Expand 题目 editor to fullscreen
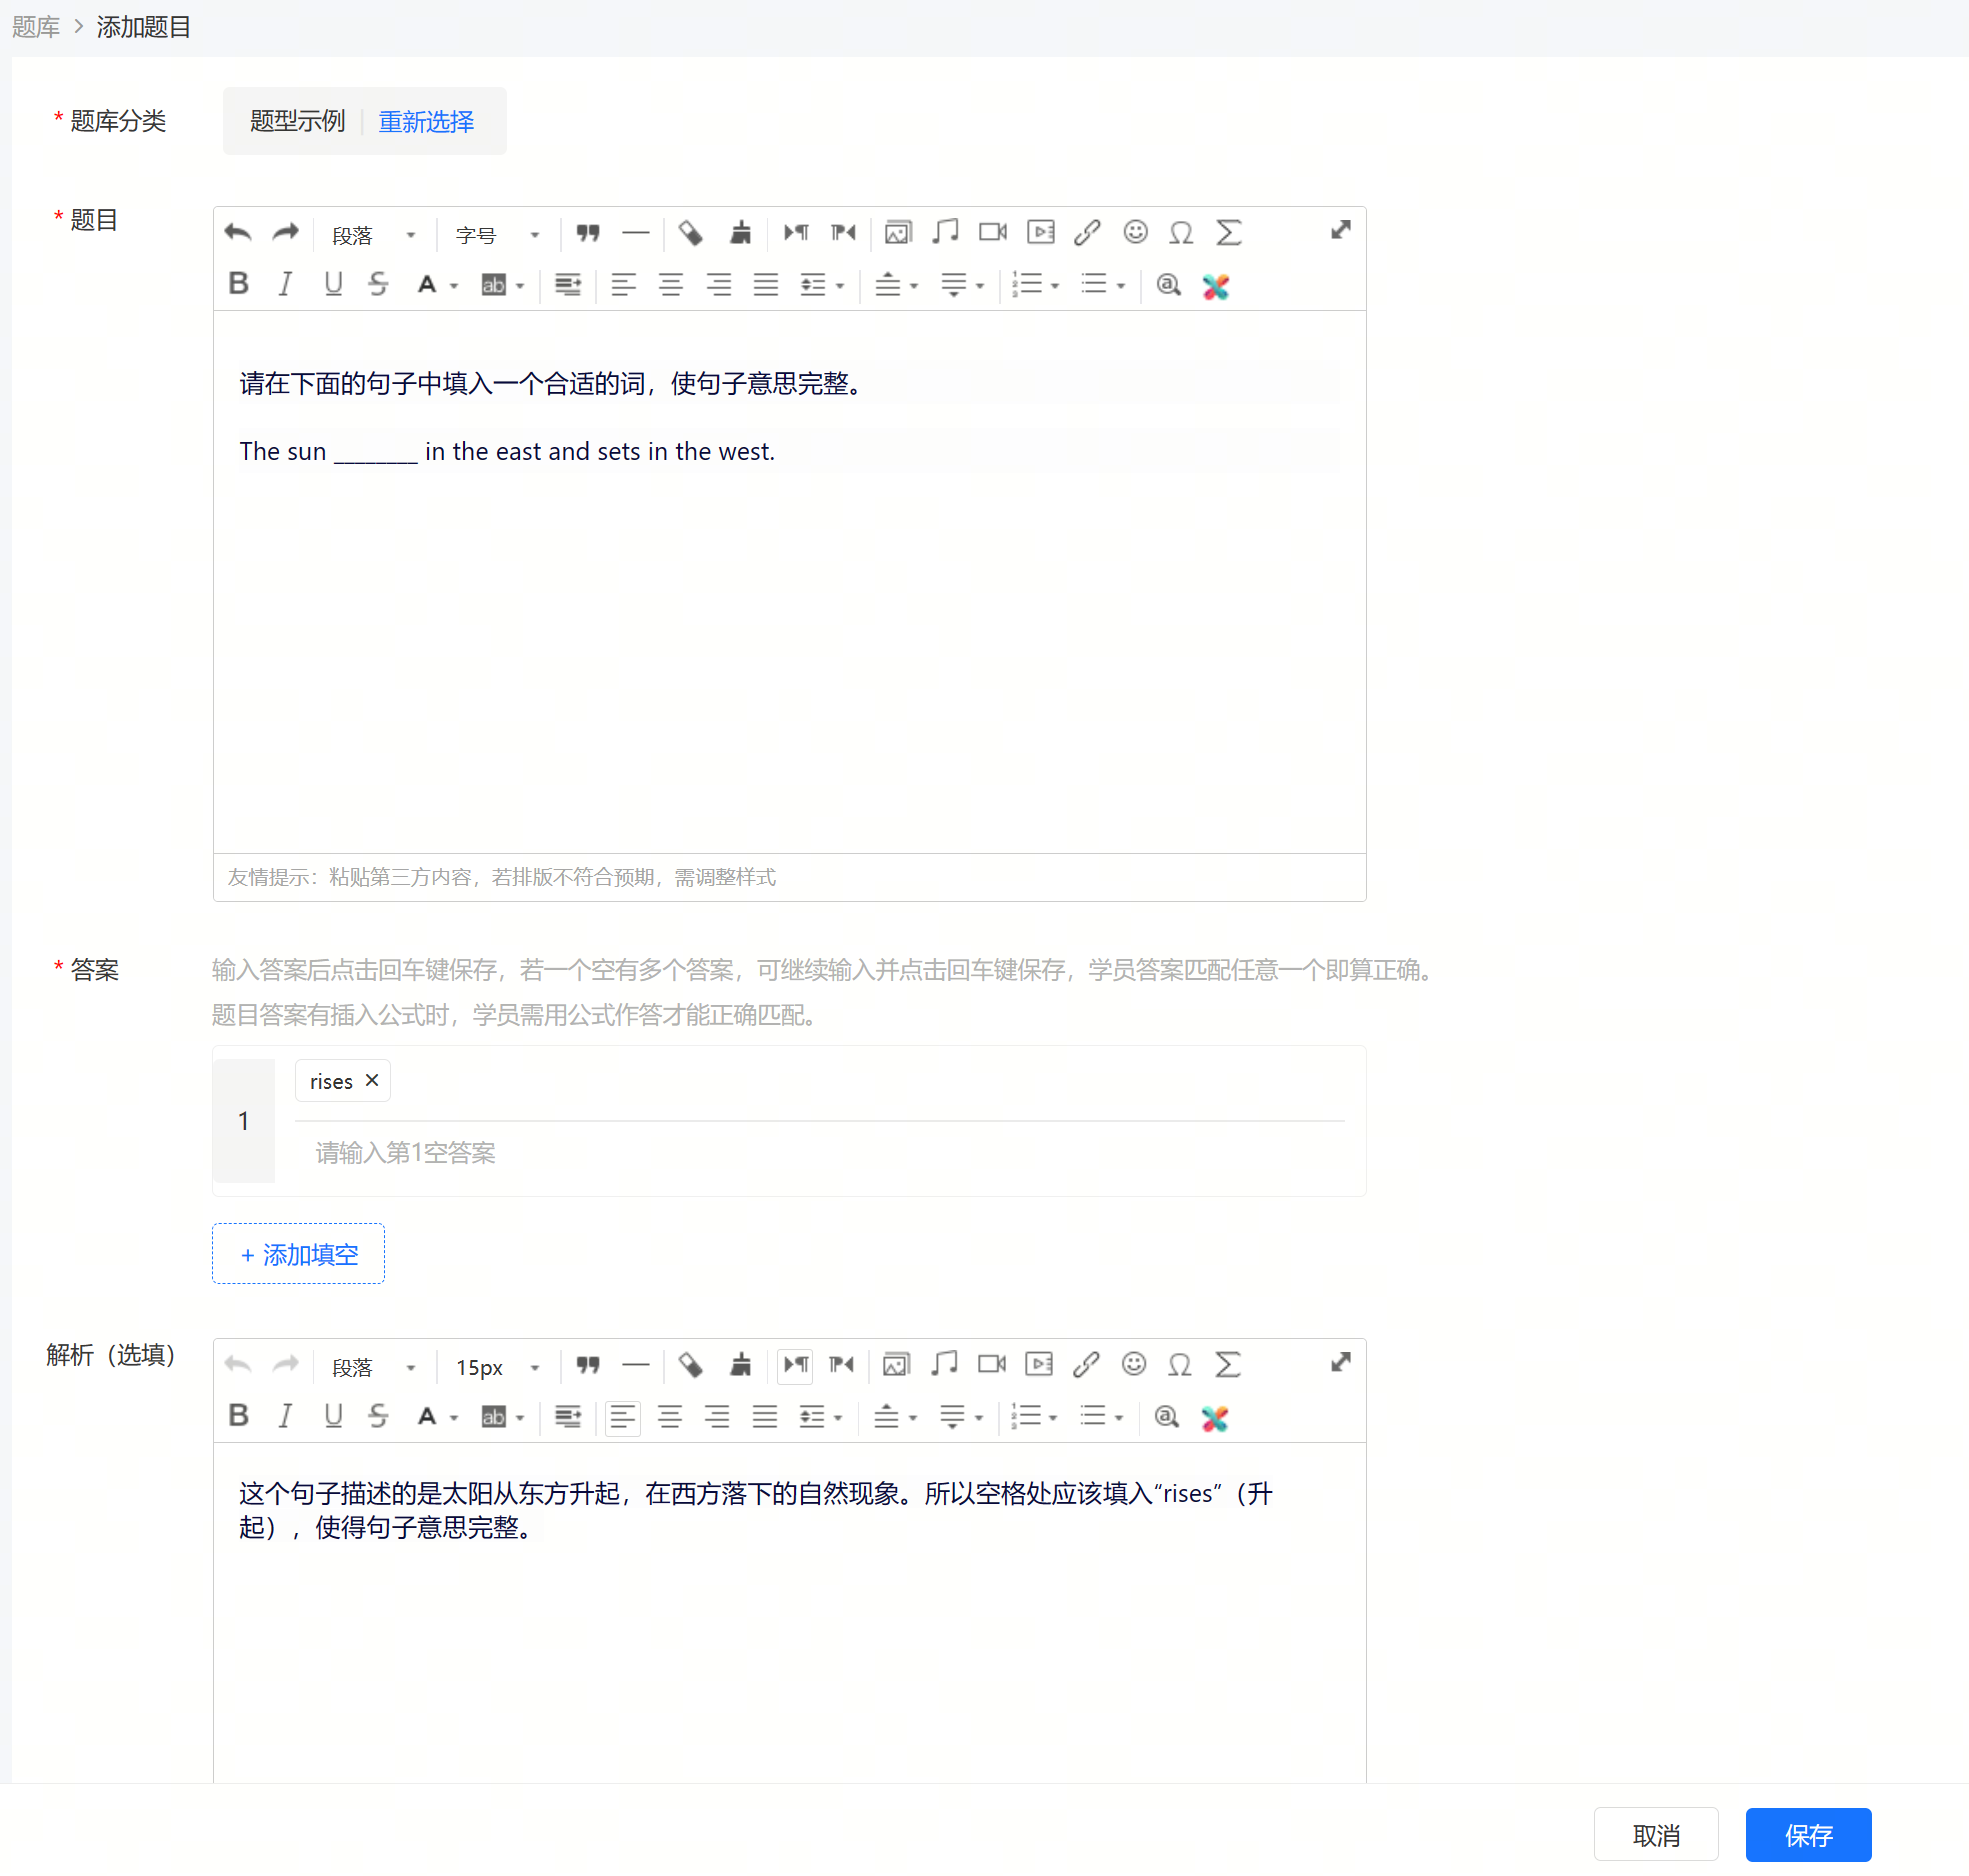 1341,231
